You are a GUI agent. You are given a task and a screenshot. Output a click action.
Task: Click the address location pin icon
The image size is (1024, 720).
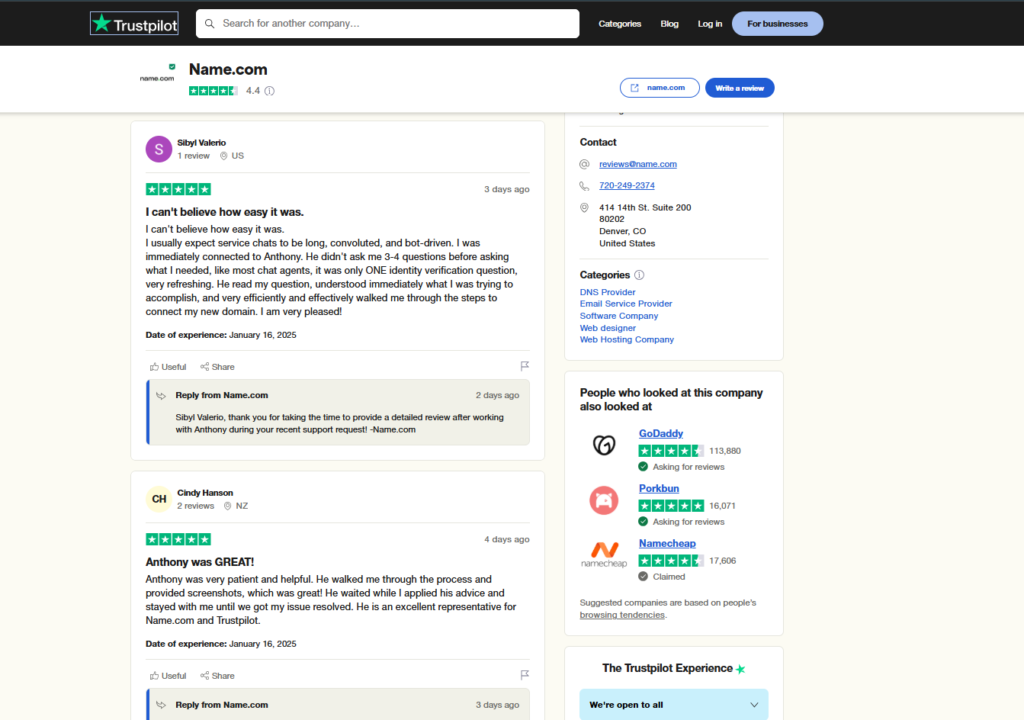pyautogui.click(x=584, y=208)
